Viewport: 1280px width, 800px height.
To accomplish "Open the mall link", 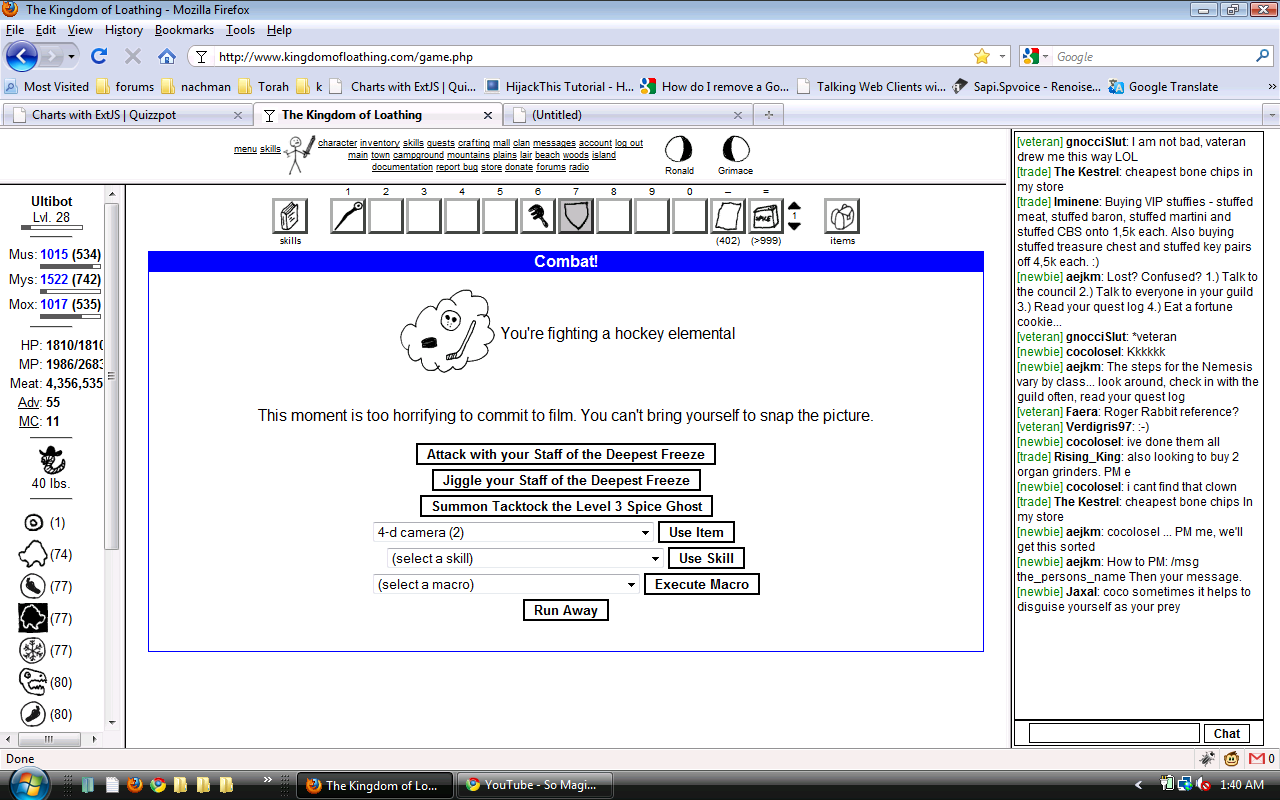I will [x=501, y=143].
